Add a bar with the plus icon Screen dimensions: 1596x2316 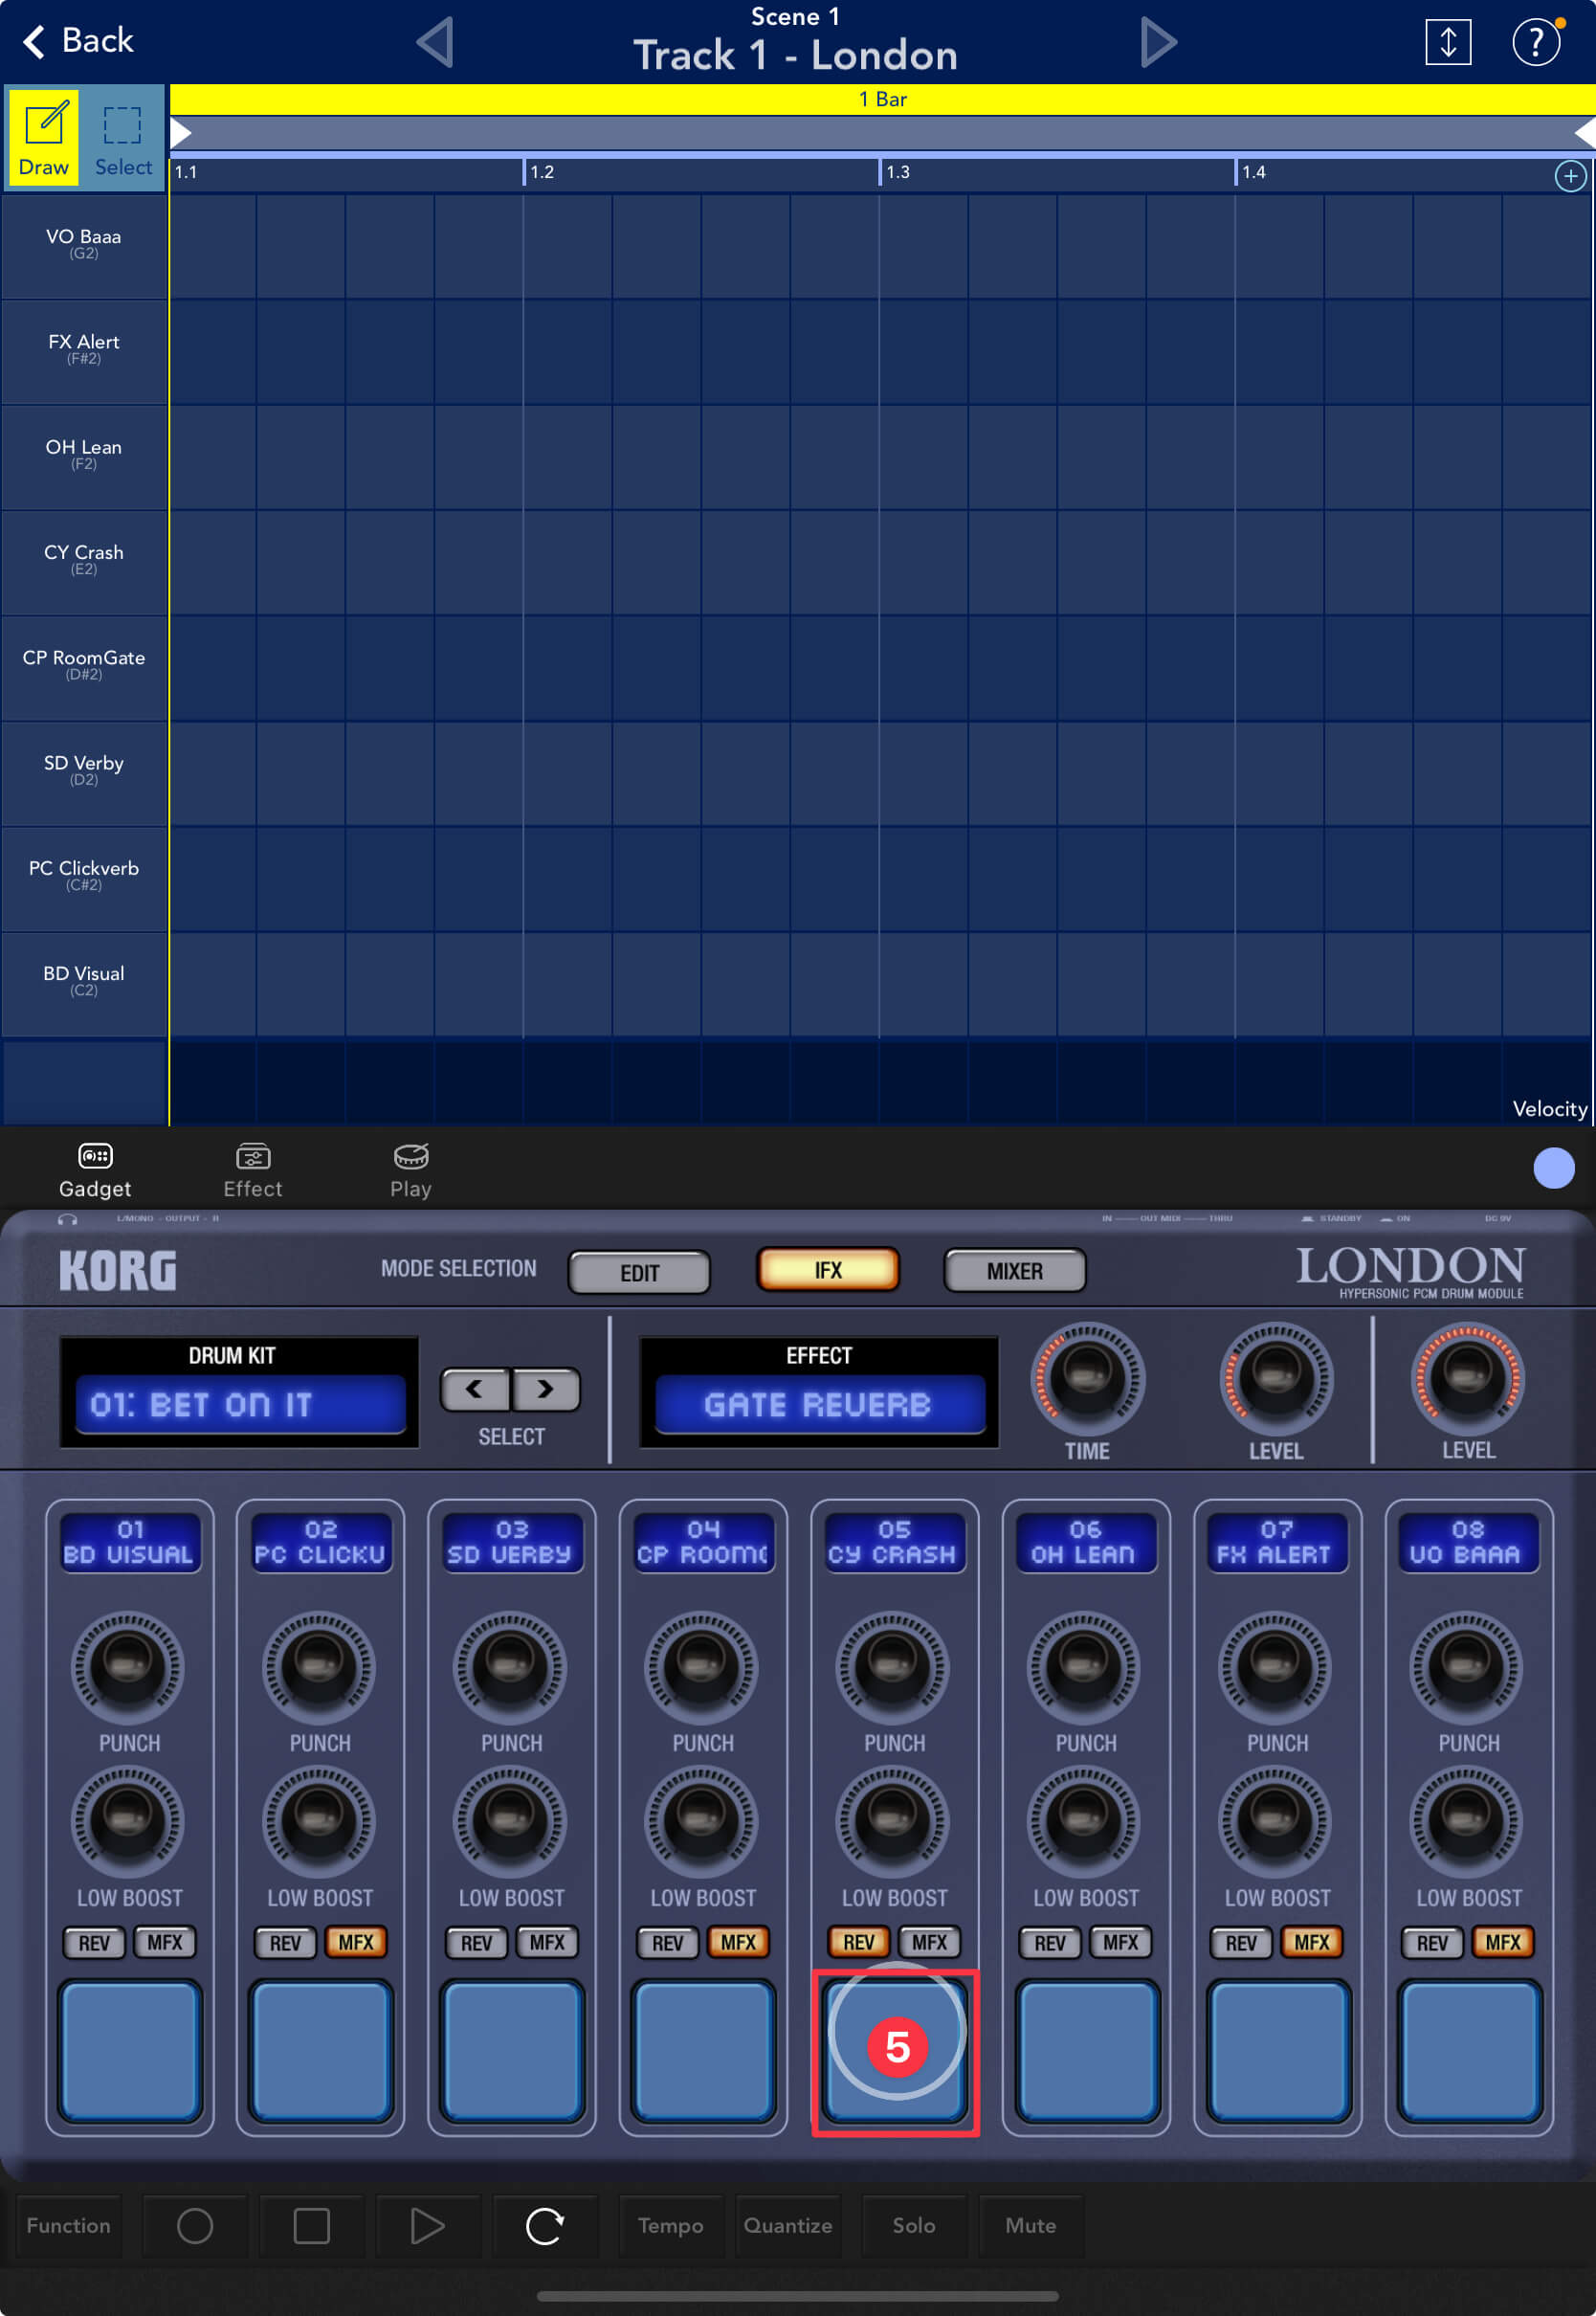(x=1569, y=176)
